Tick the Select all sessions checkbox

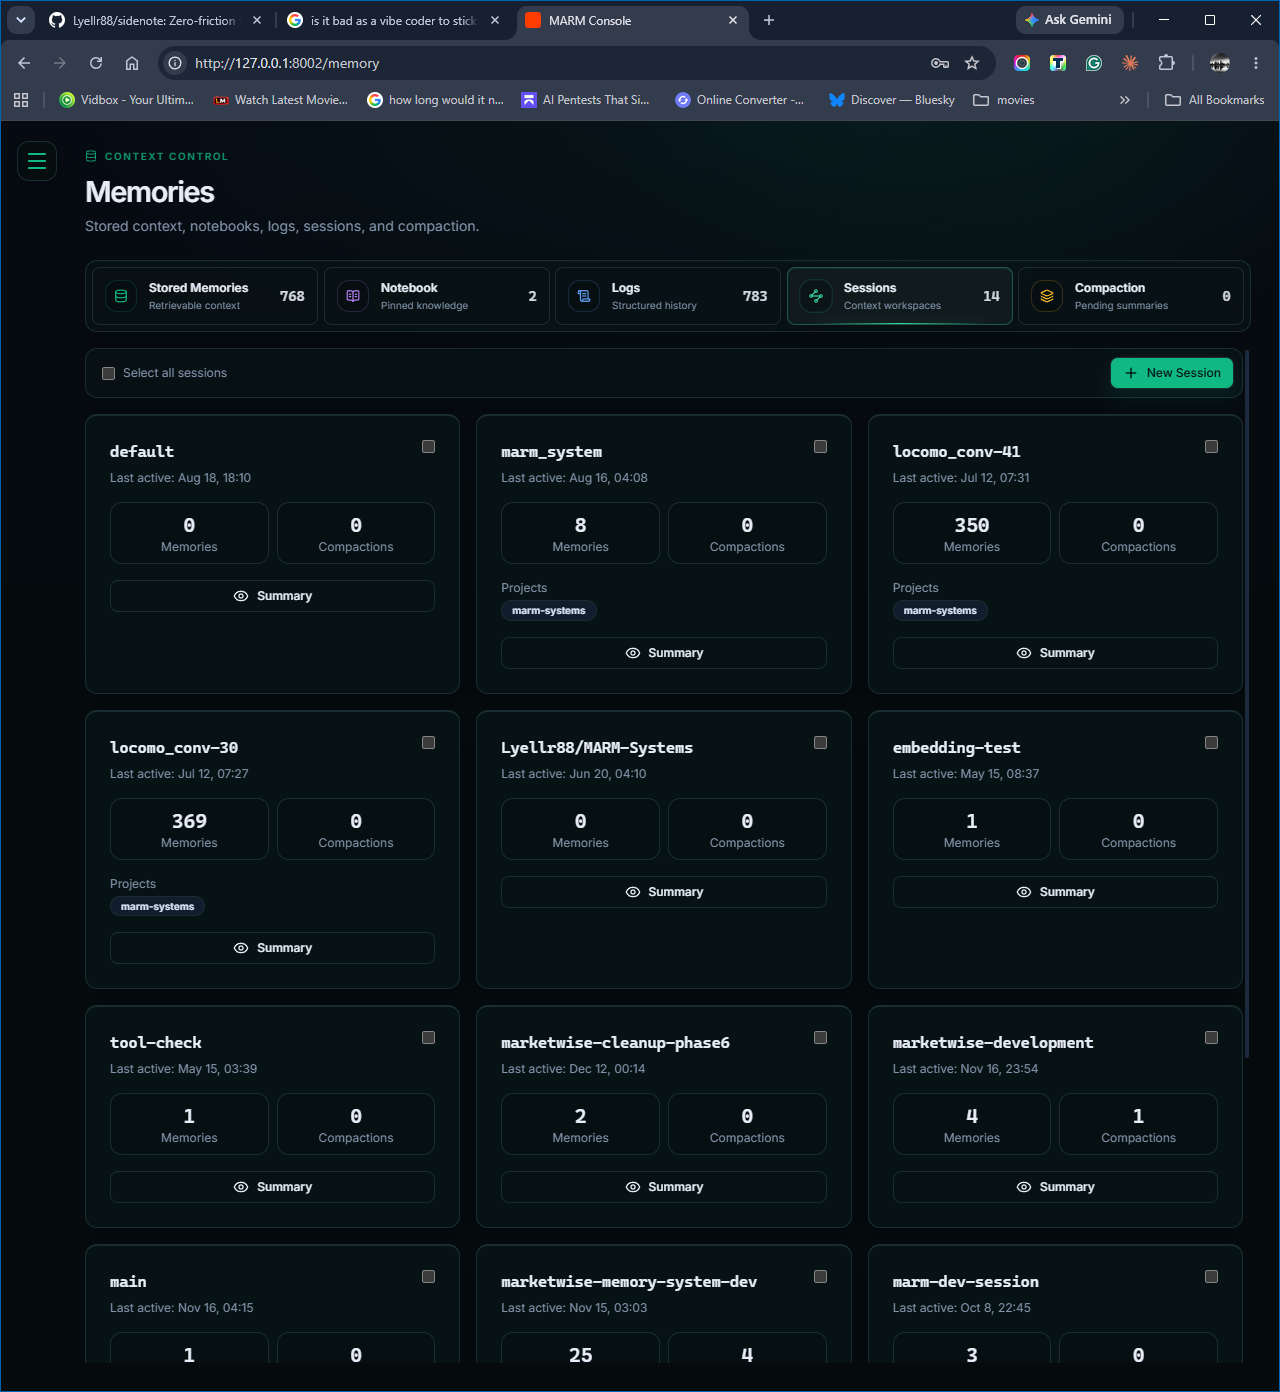(109, 373)
